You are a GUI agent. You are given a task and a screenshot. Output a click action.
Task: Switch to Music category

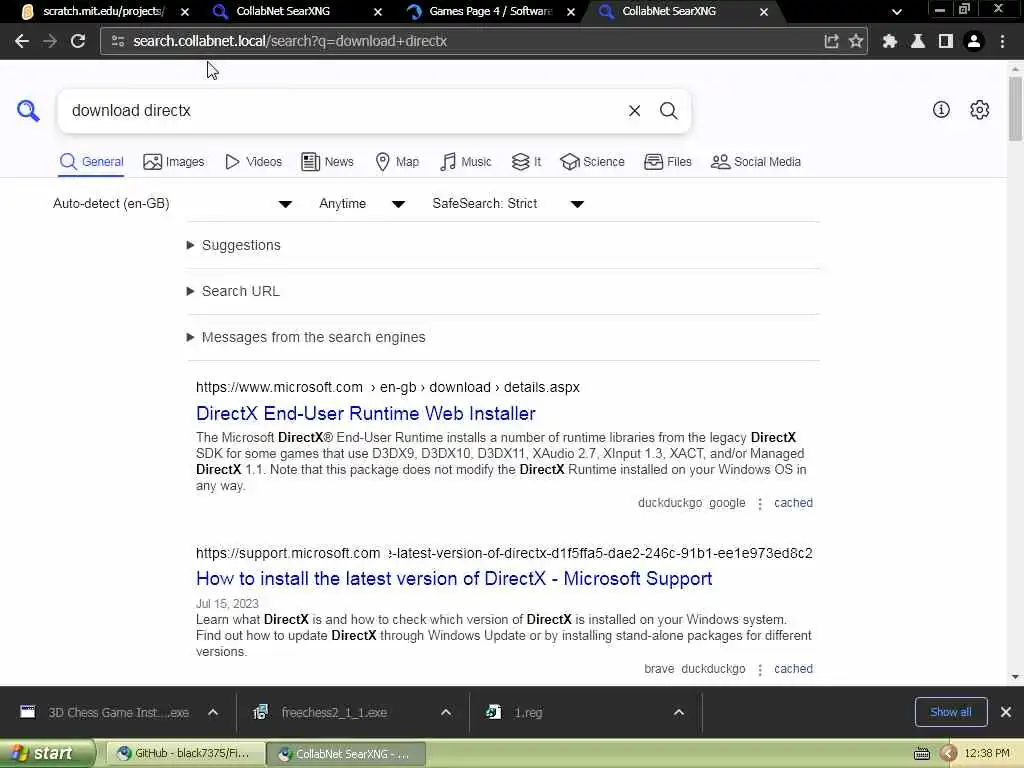pos(466,161)
